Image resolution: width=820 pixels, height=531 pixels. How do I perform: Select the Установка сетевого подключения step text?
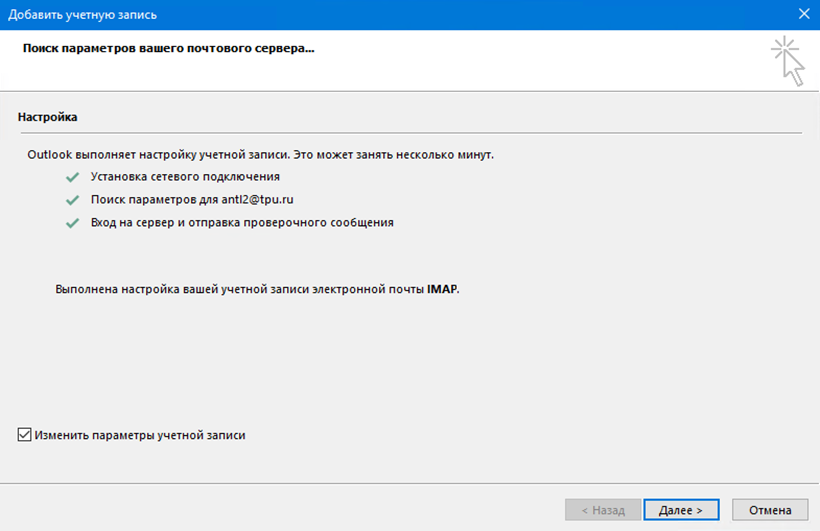click(185, 177)
